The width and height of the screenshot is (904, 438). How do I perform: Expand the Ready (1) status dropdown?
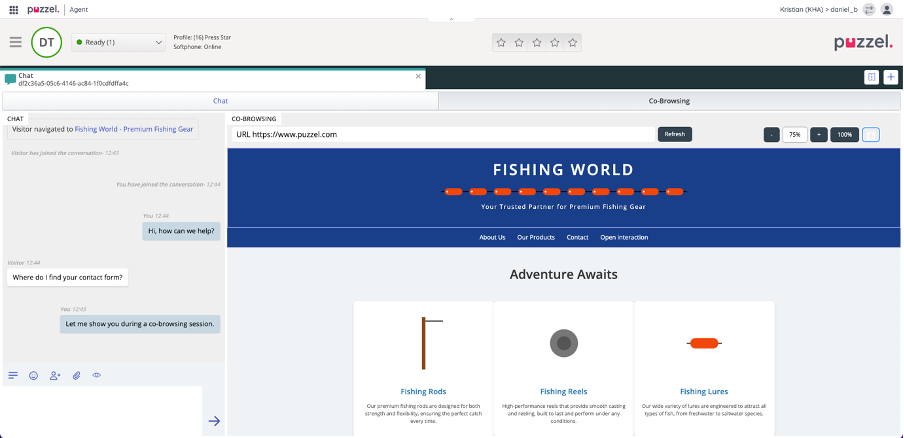(x=119, y=42)
